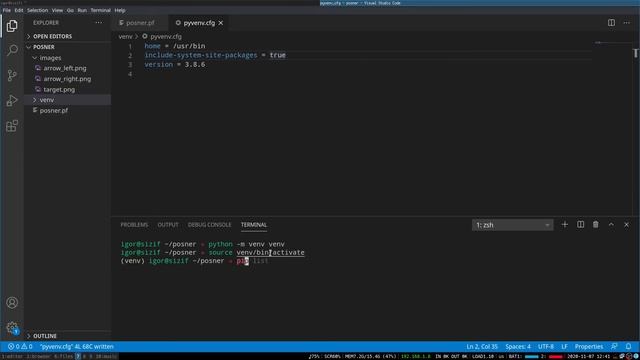The image size is (640, 360).
Task: Select the arrow_left.png file
Action: coord(65,68)
